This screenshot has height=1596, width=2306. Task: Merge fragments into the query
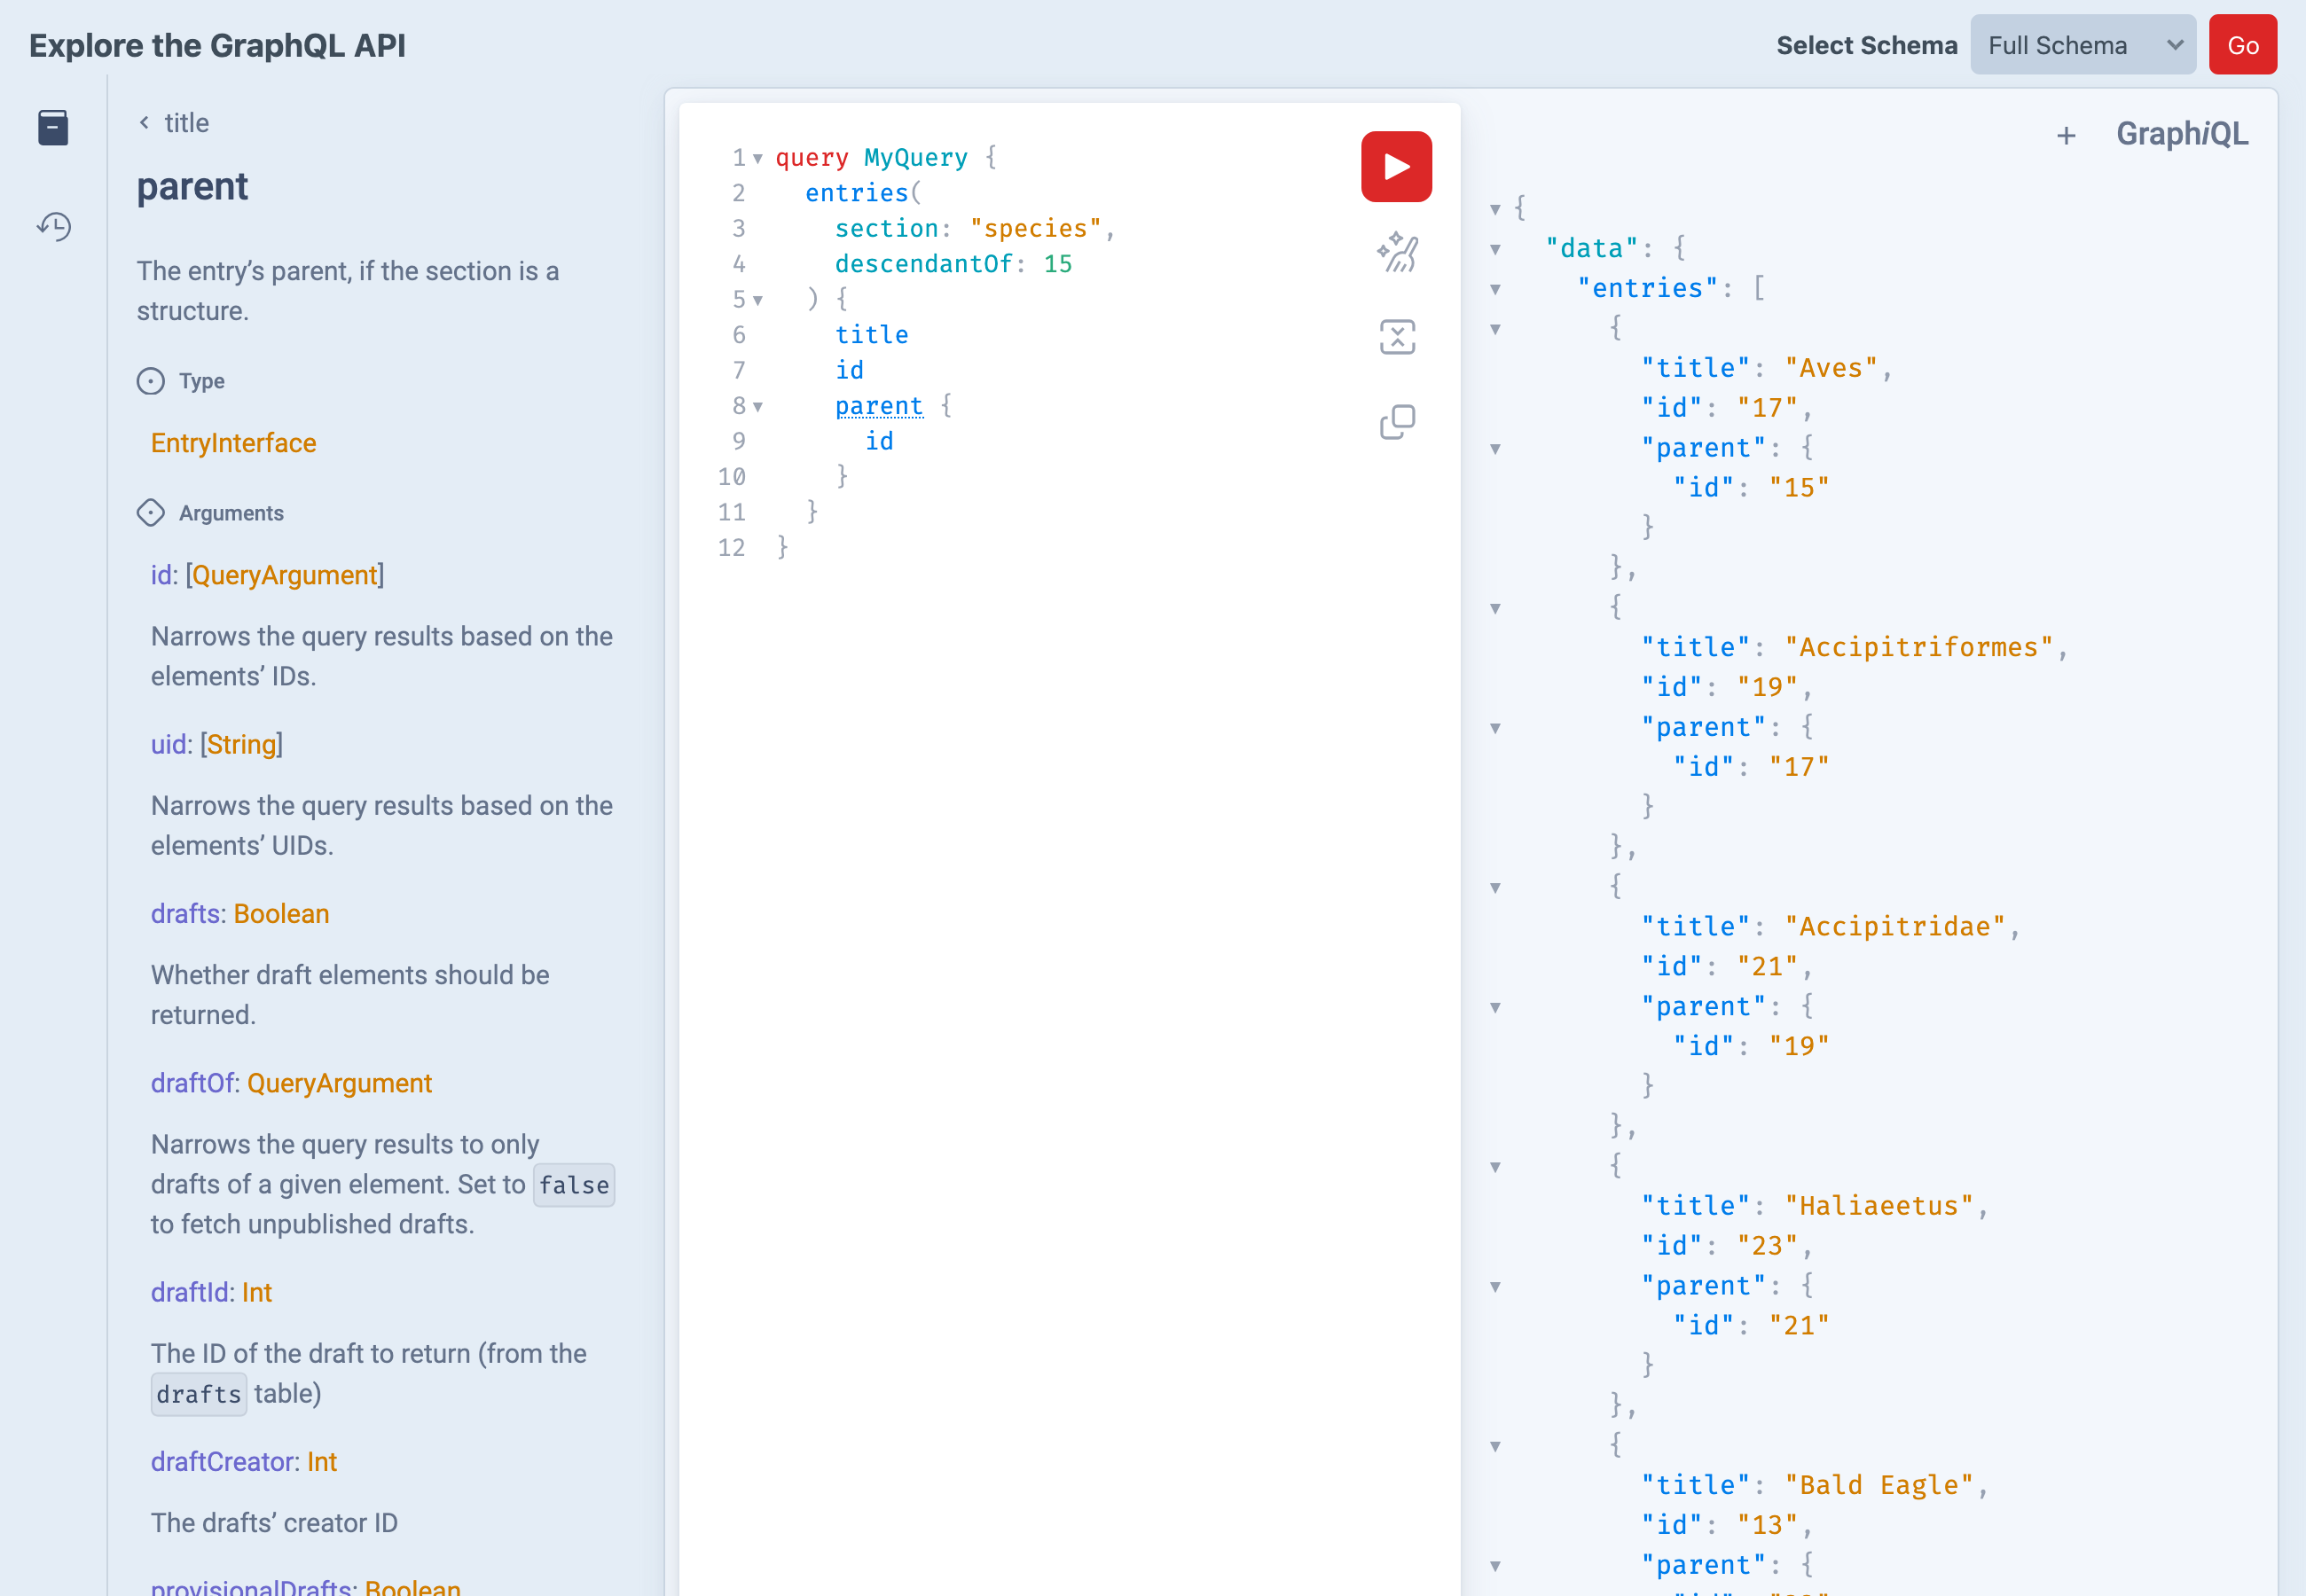(x=1397, y=337)
